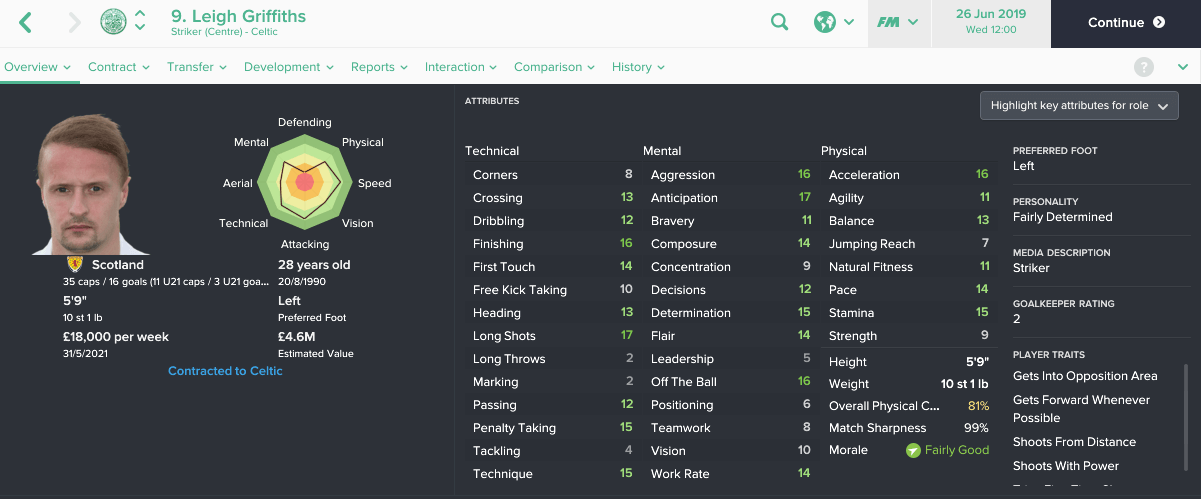Screen dimensions: 1201x499
Task: Click the help question mark icon
Action: pyautogui.click(x=1144, y=67)
